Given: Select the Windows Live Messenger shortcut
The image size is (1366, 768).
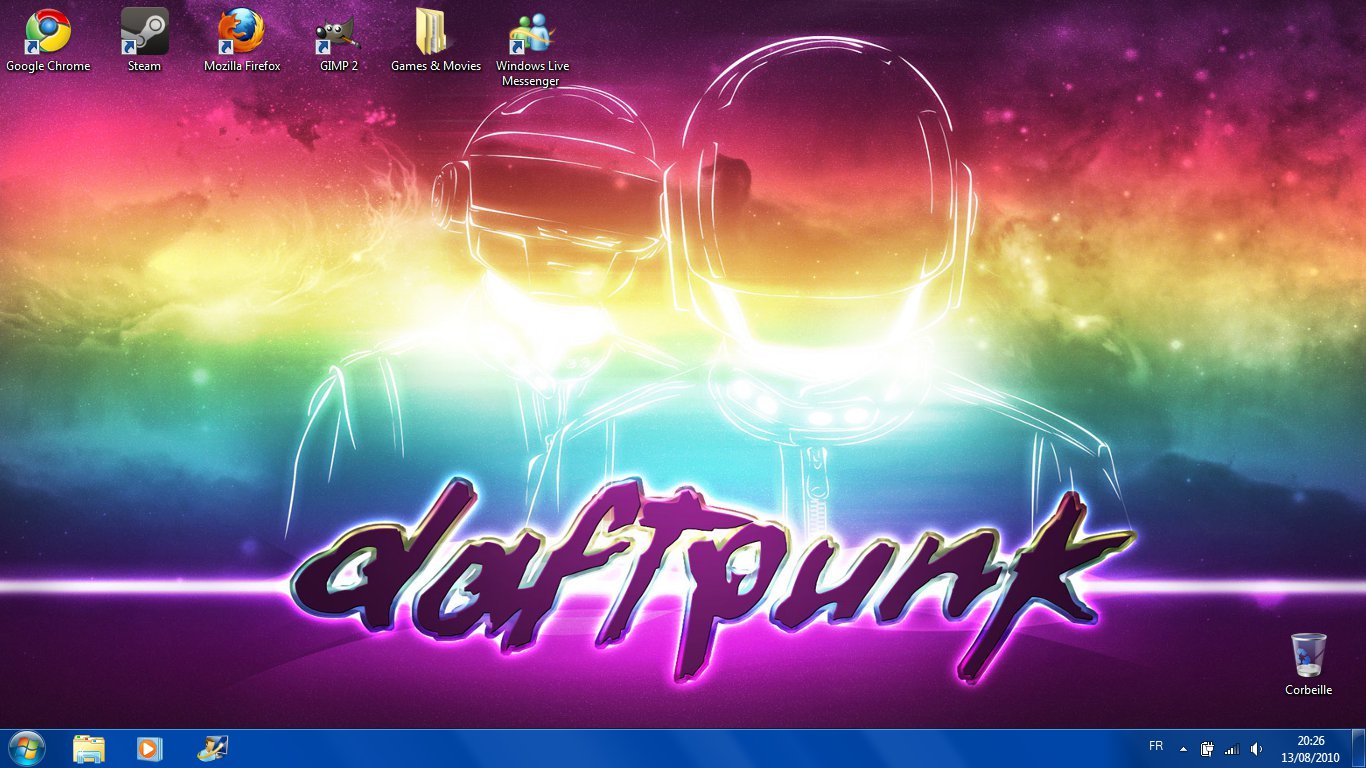Looking at the screenshot, I should [532, 48].
